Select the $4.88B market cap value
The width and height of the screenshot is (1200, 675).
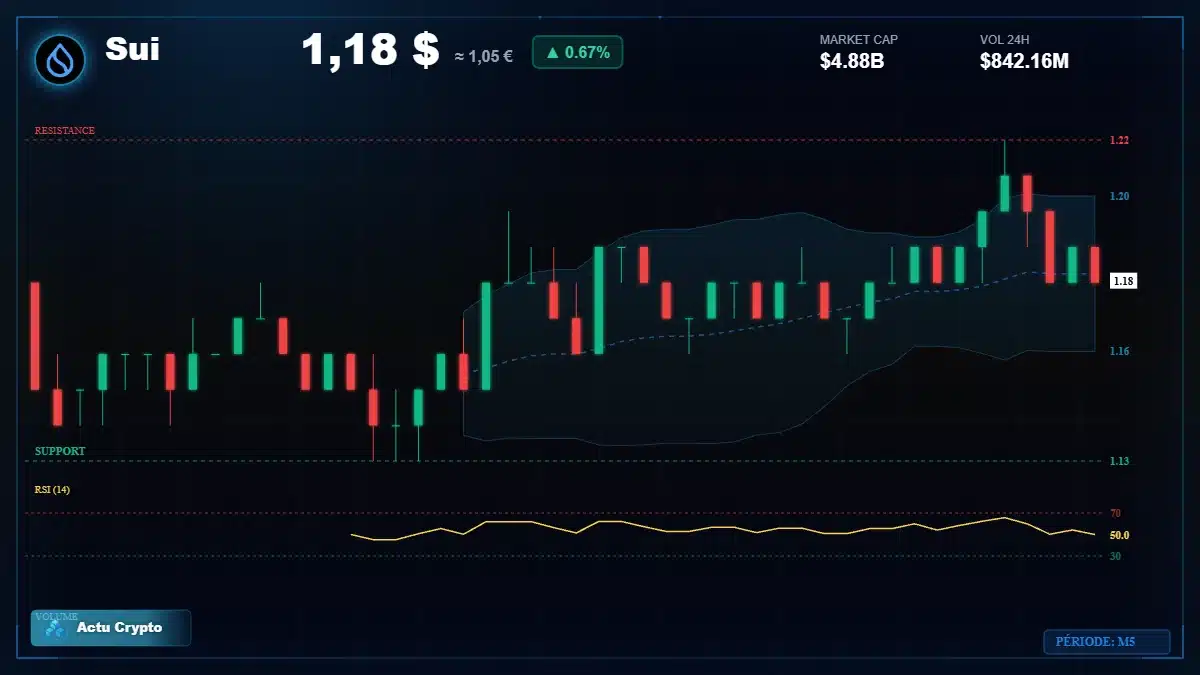852,61
